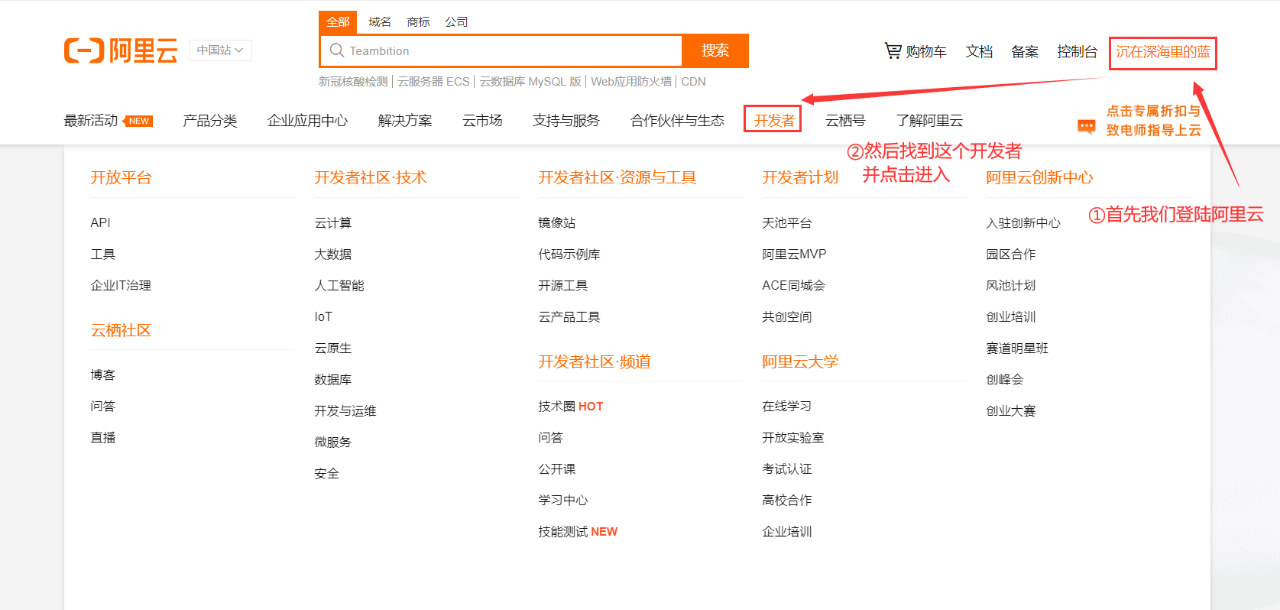Click the 创业大赛 link
The width and height of the screenshot is (1280, 610).
point(1011,411)
